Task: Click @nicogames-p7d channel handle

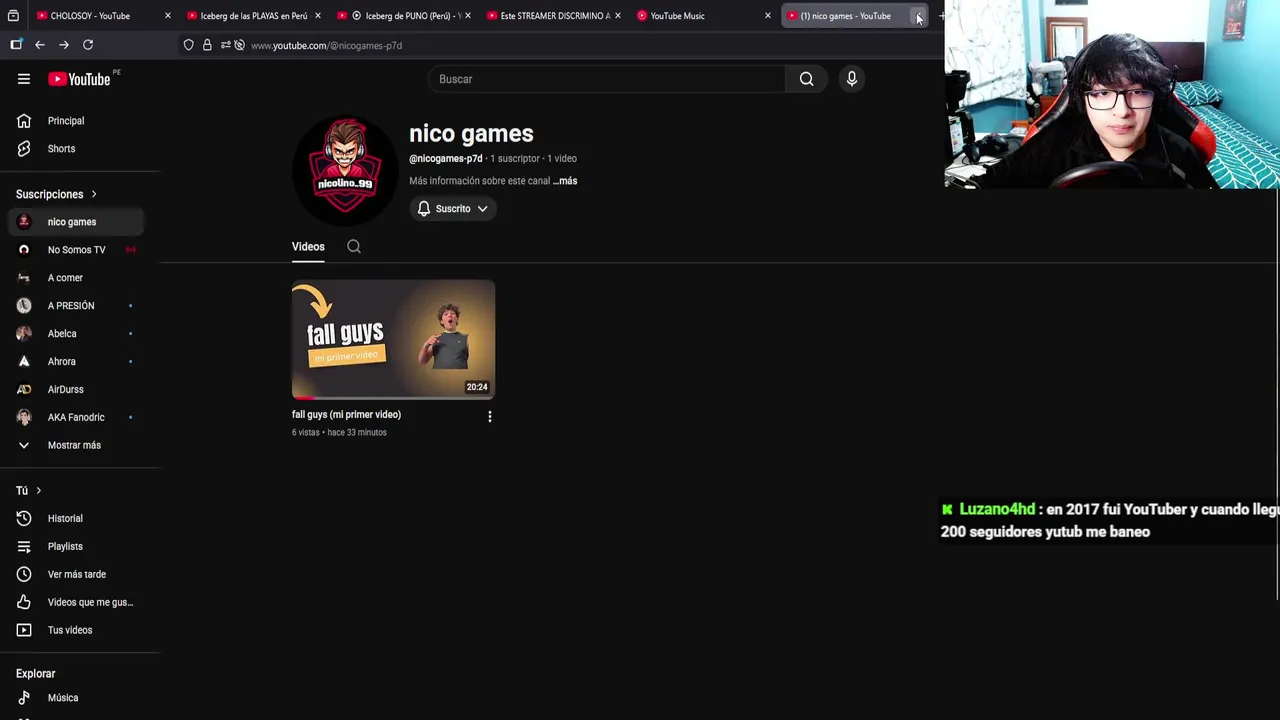Action: (x=446, y=158)
